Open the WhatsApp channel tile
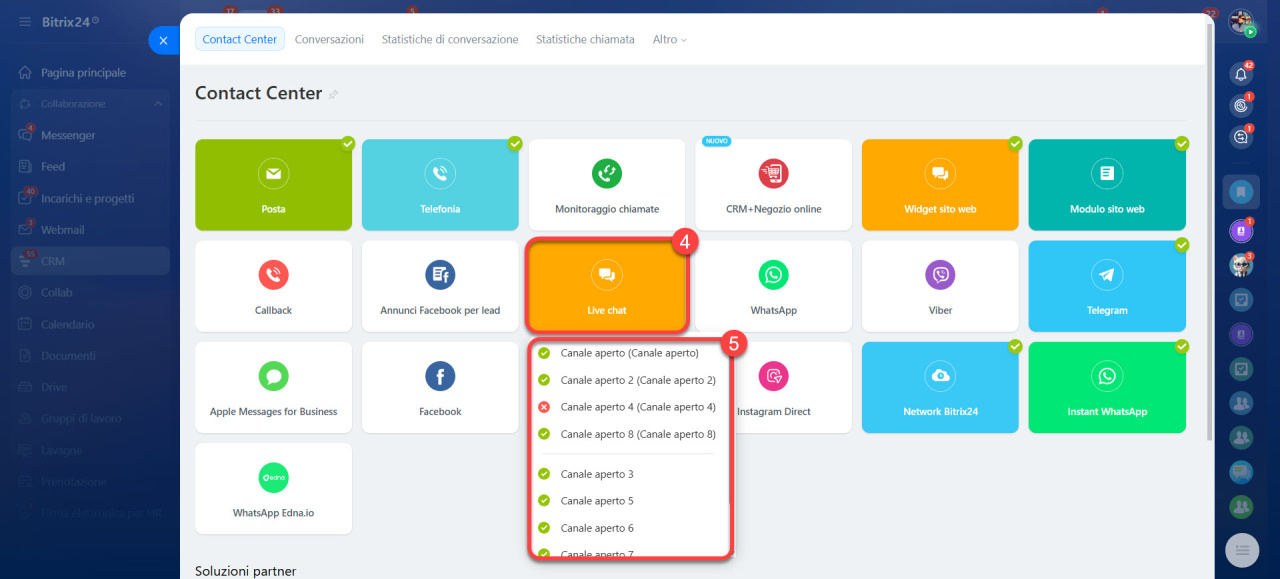 (774, 286)
